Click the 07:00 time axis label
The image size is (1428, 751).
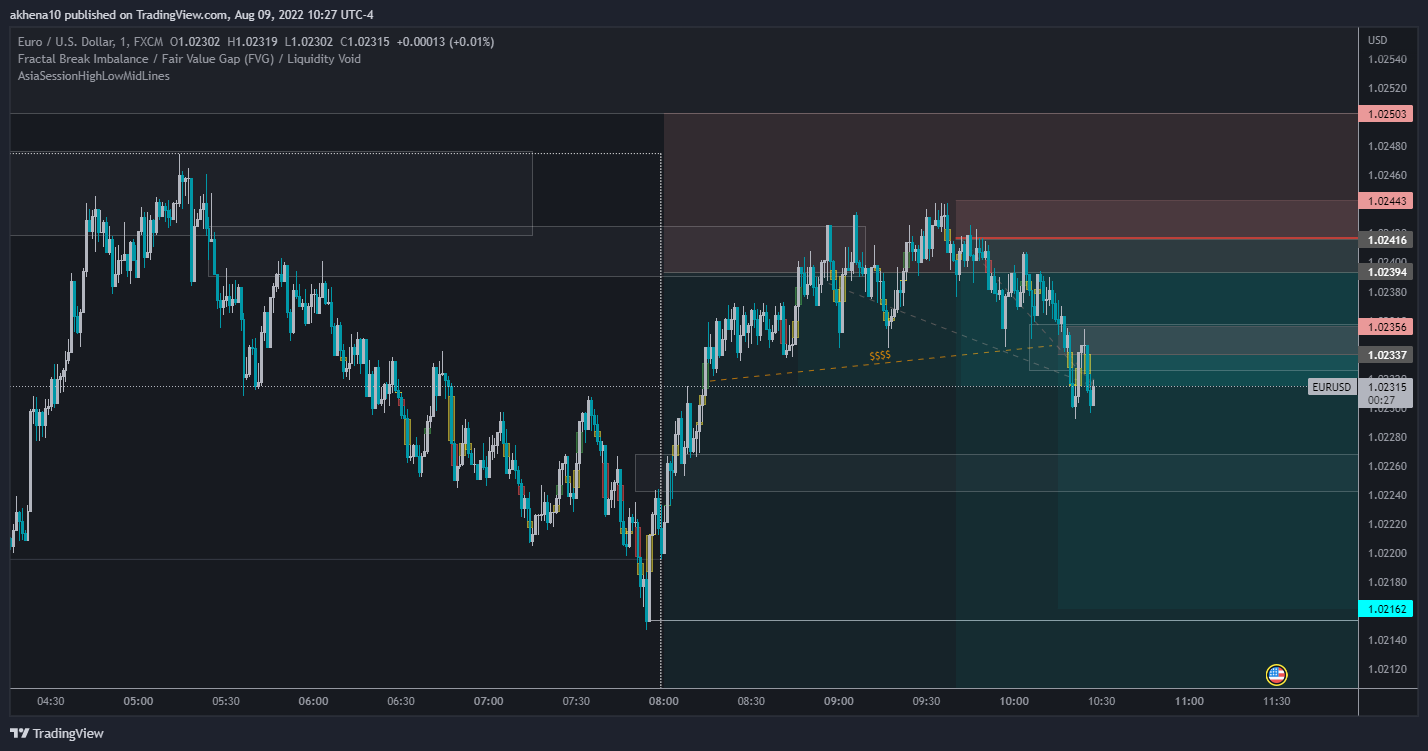click(488, 701)
